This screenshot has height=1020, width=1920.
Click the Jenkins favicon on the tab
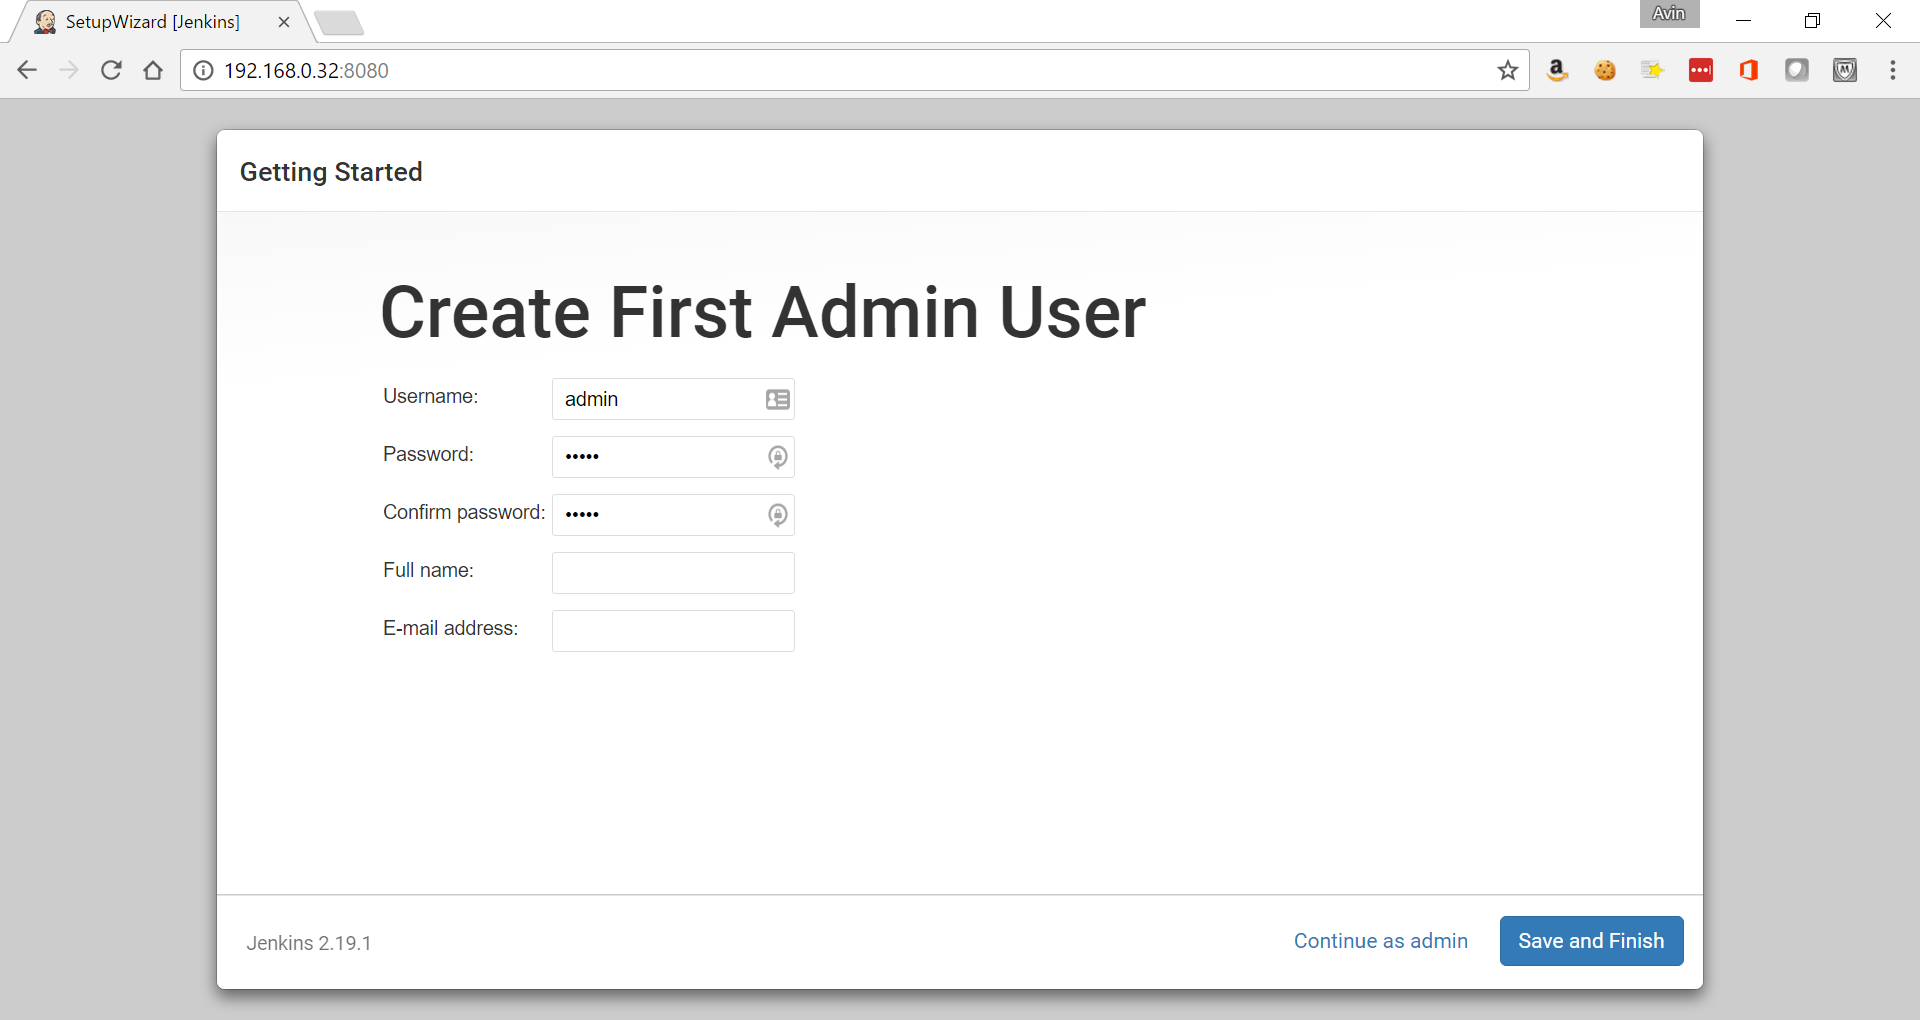[x=45, y=22]
